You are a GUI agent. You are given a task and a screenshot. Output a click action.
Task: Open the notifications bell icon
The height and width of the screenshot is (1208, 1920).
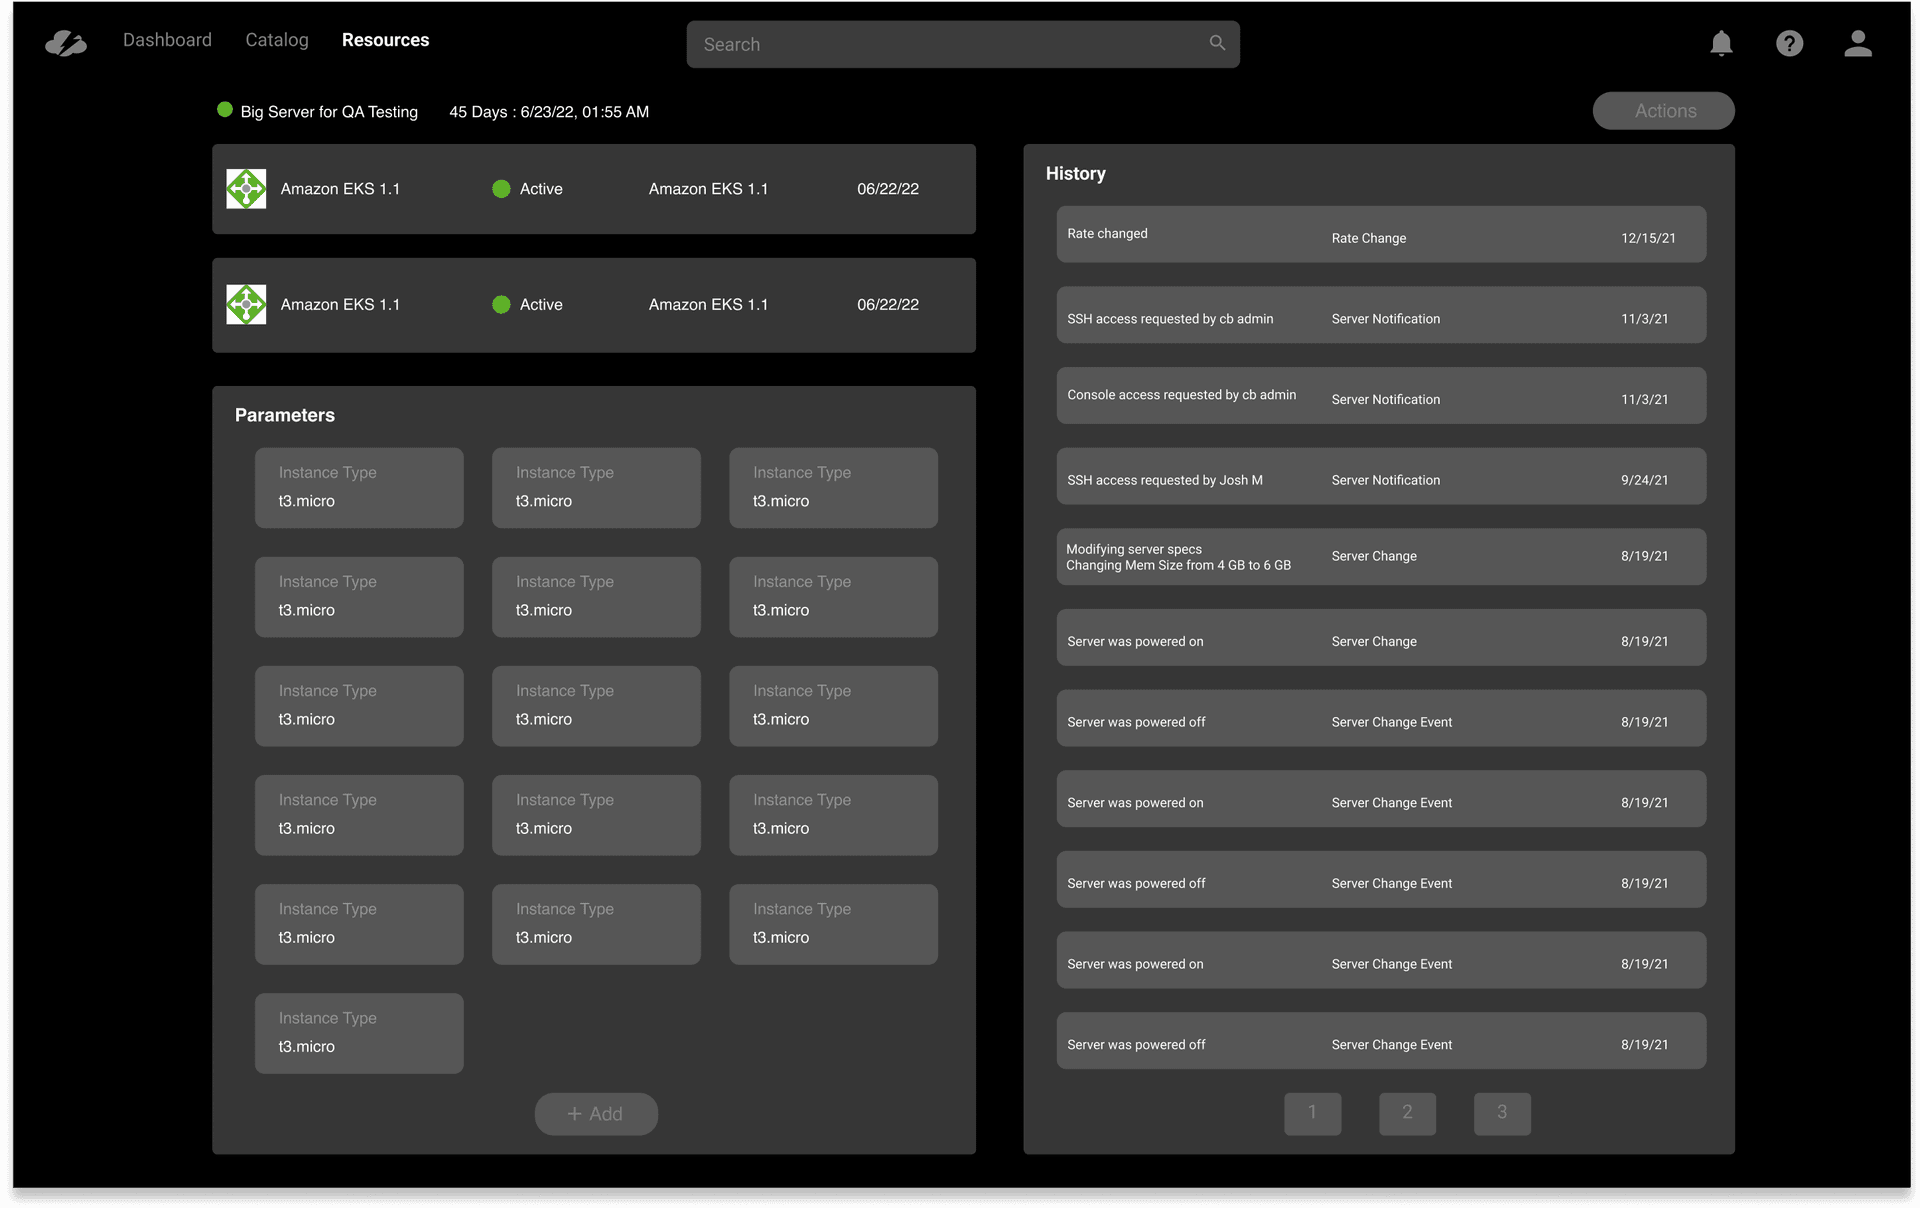pos(1722,43)
